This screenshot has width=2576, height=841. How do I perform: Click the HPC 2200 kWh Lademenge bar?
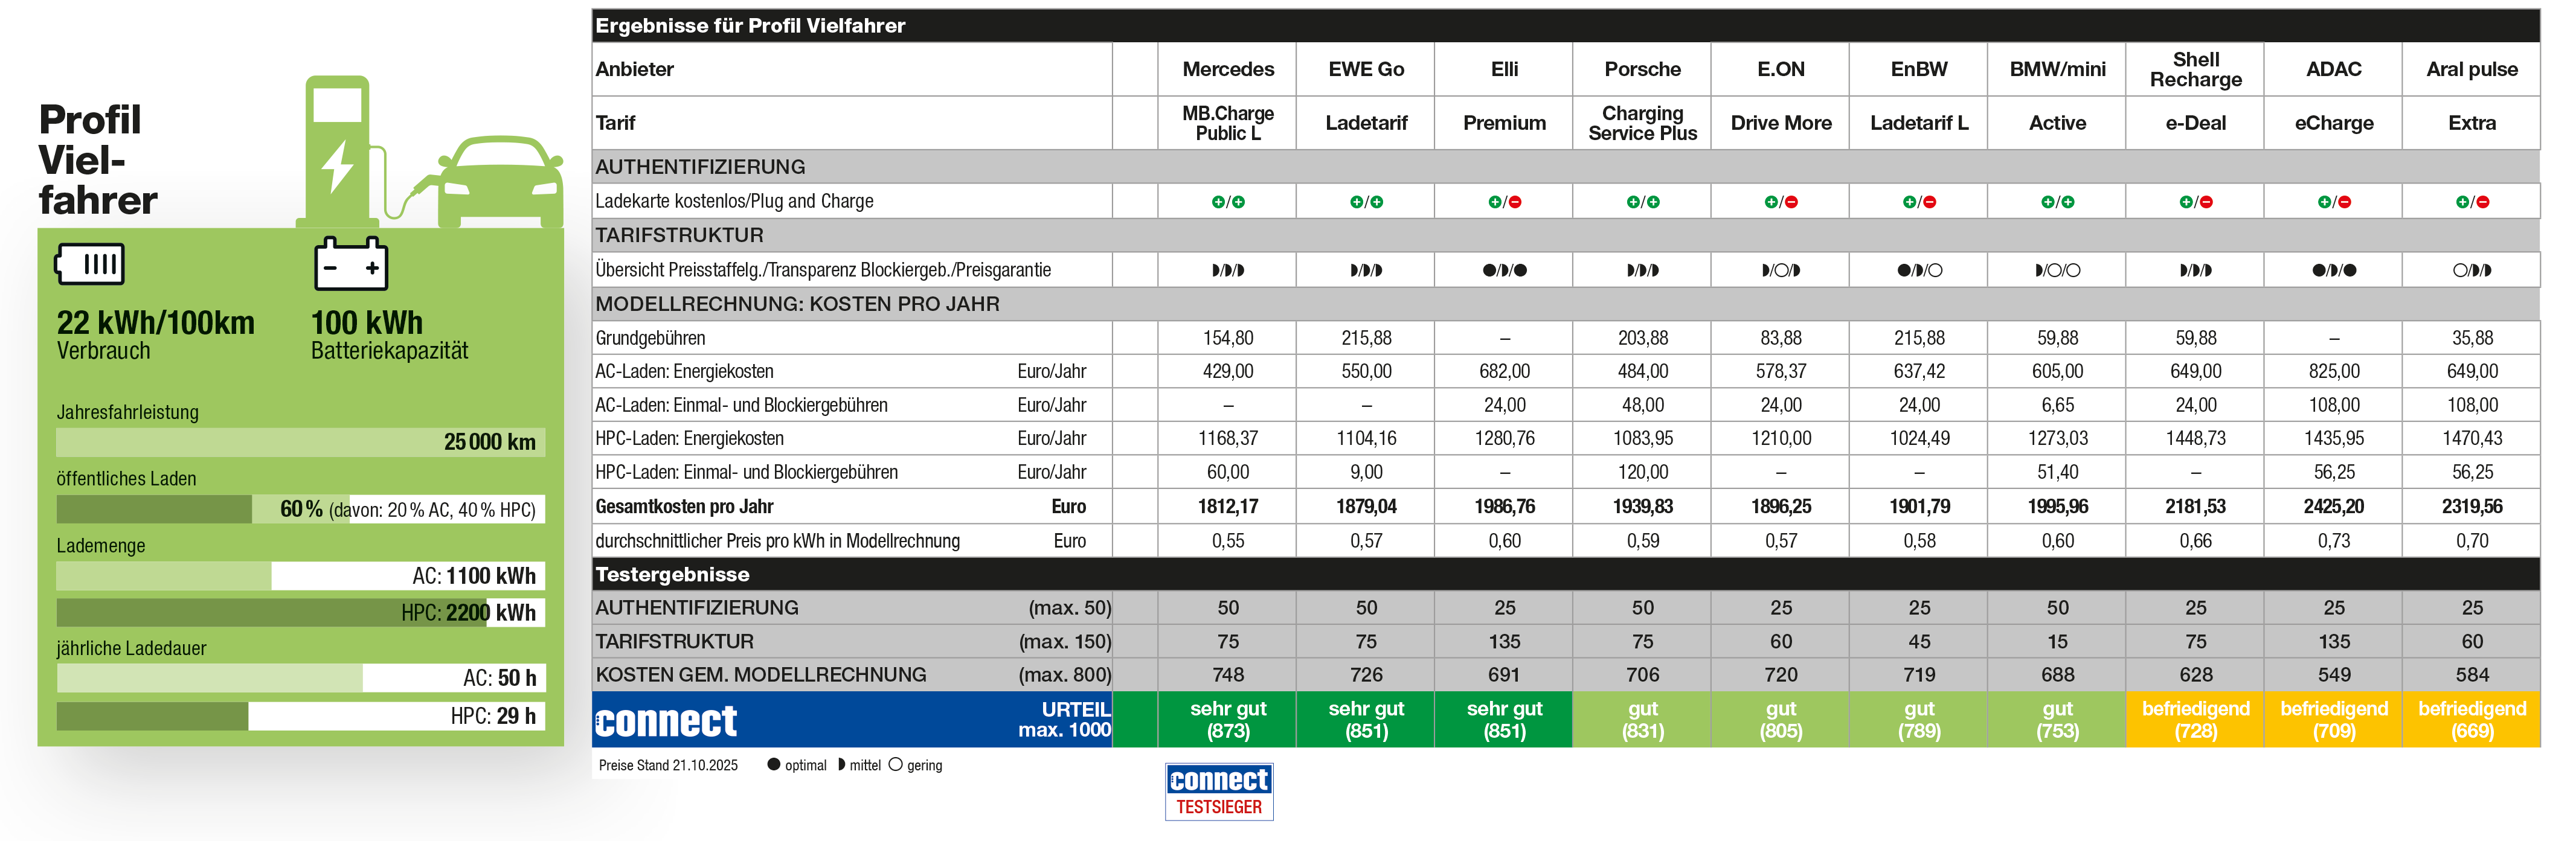coord(300,612)
